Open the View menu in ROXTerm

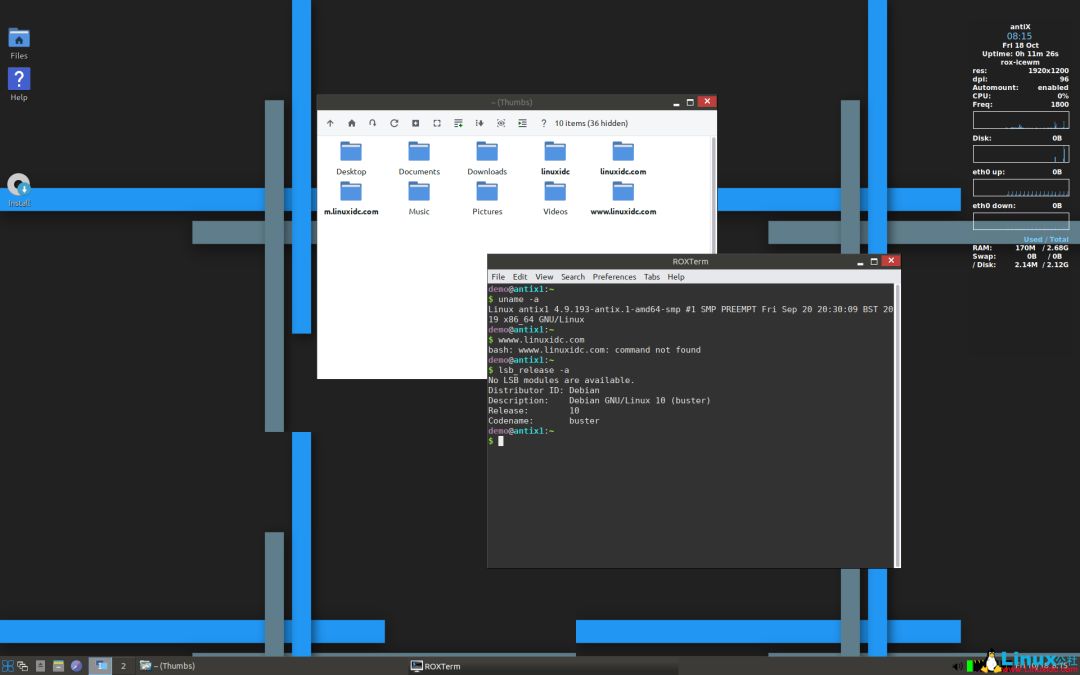(x=544, y=277)
